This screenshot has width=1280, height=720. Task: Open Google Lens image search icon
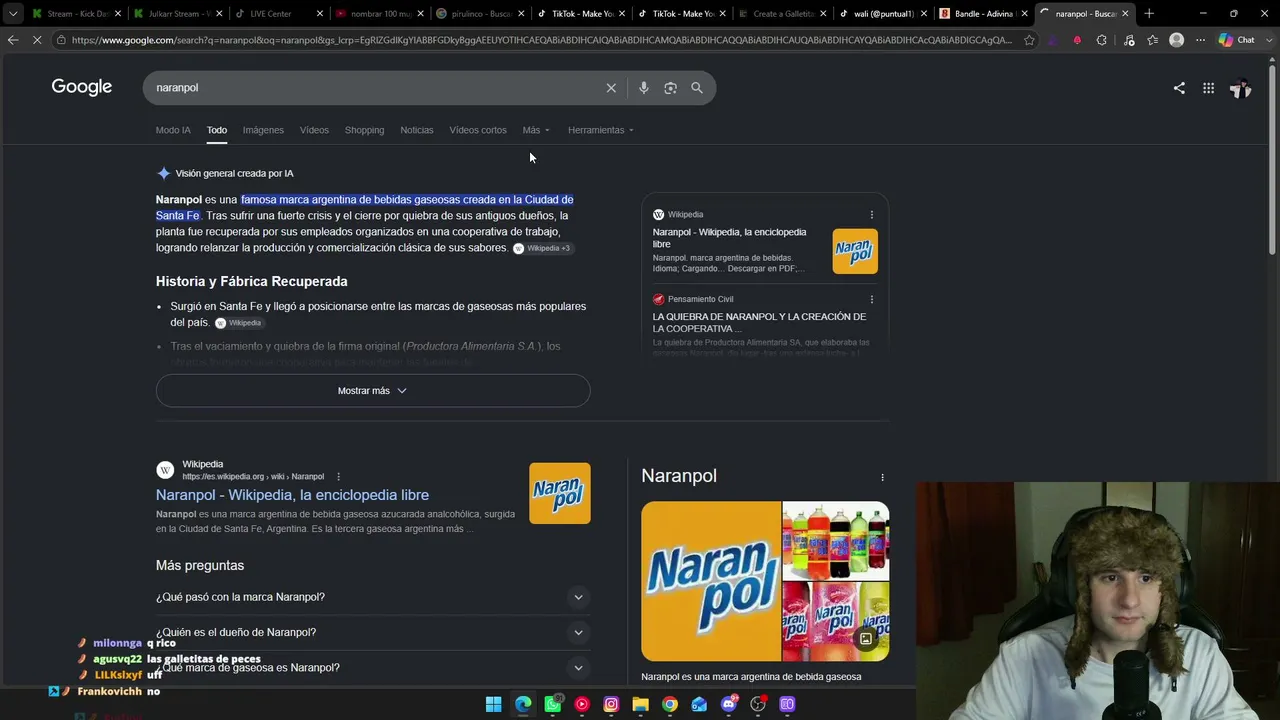[670, 88]
